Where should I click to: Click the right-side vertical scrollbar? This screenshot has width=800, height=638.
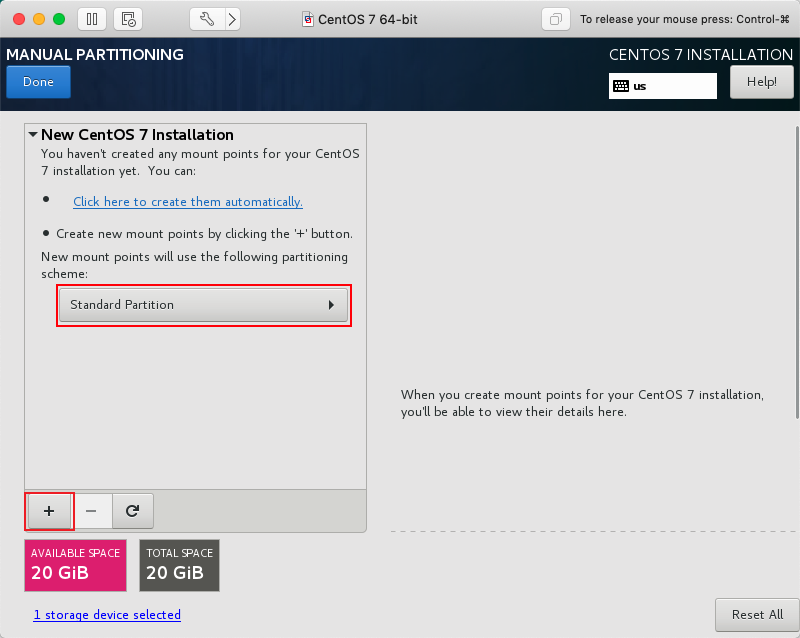(797, 273)
